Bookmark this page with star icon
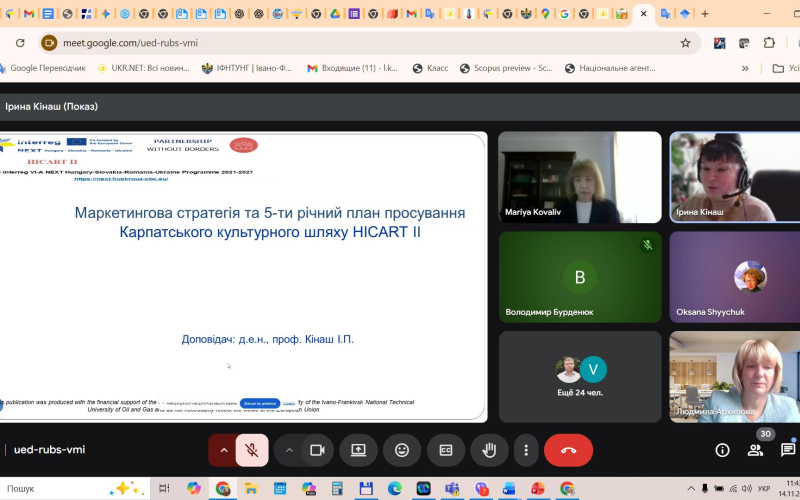 coord(685,43)
